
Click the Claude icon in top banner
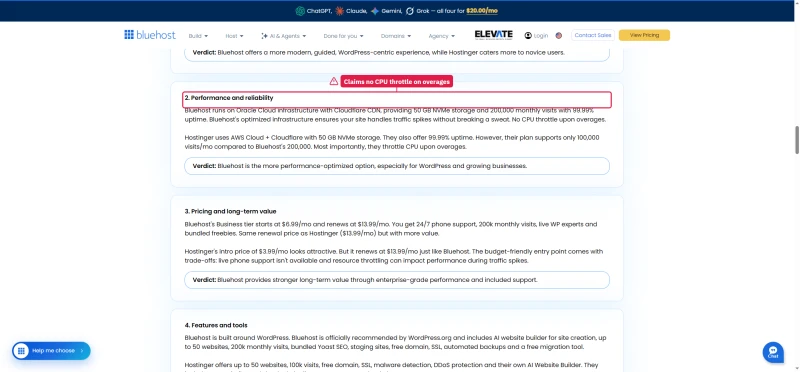click(340, 11)
